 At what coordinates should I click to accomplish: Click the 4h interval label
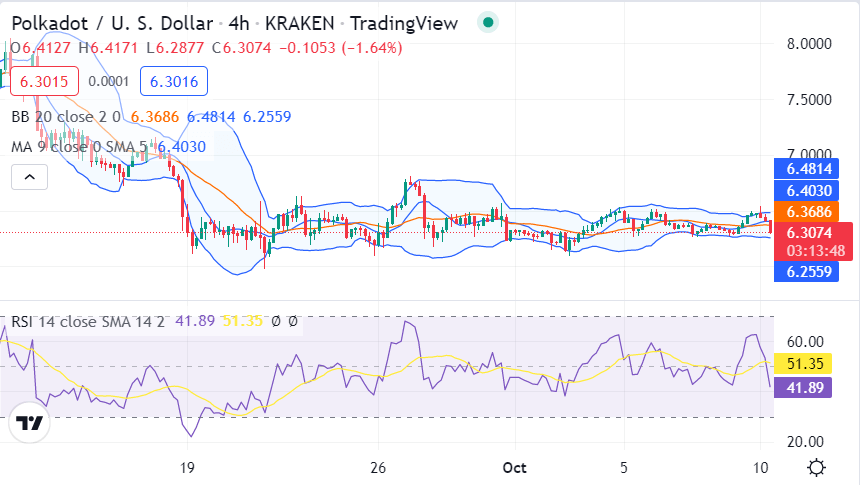239,23
